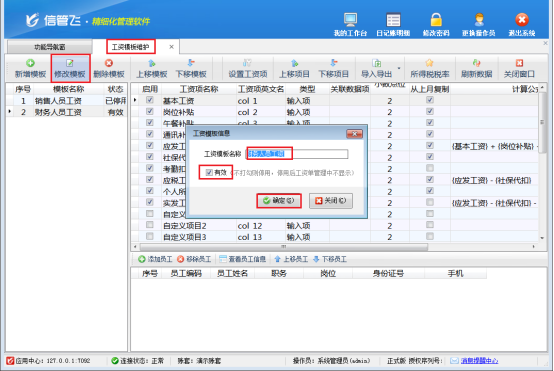
Task: Click the 工资模板名称 text field
Action: [x=297, y=154]
